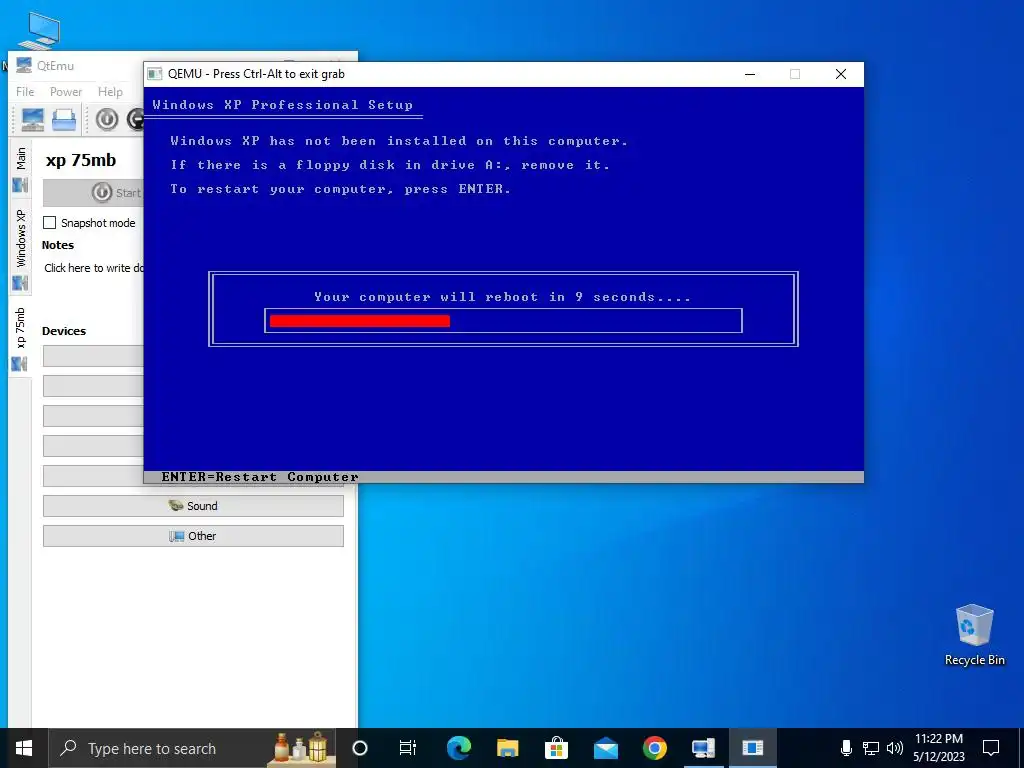1024x768 pixels.
Task: Click the QEMU window title bar icon
Action: click(155, 74)
